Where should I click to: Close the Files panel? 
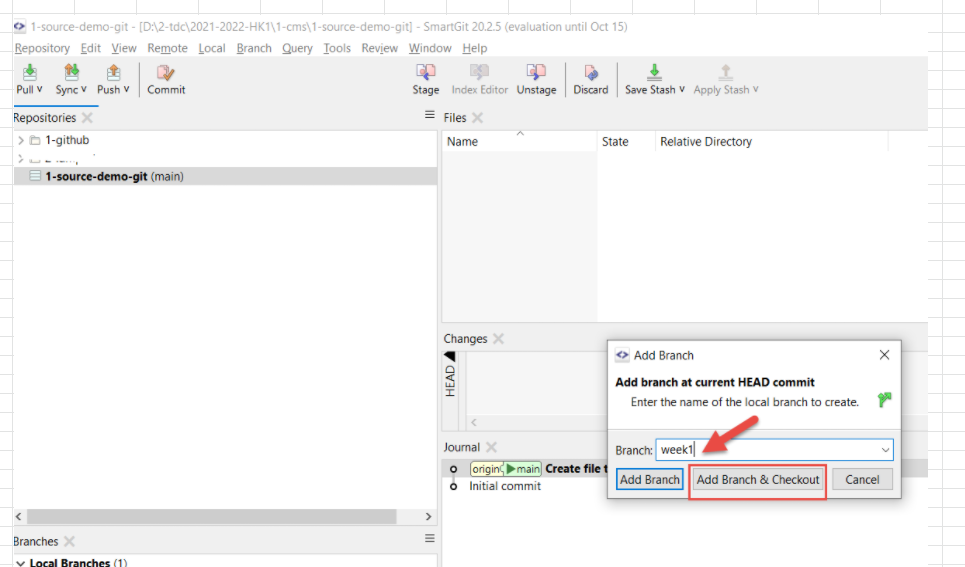coord(477,118)
